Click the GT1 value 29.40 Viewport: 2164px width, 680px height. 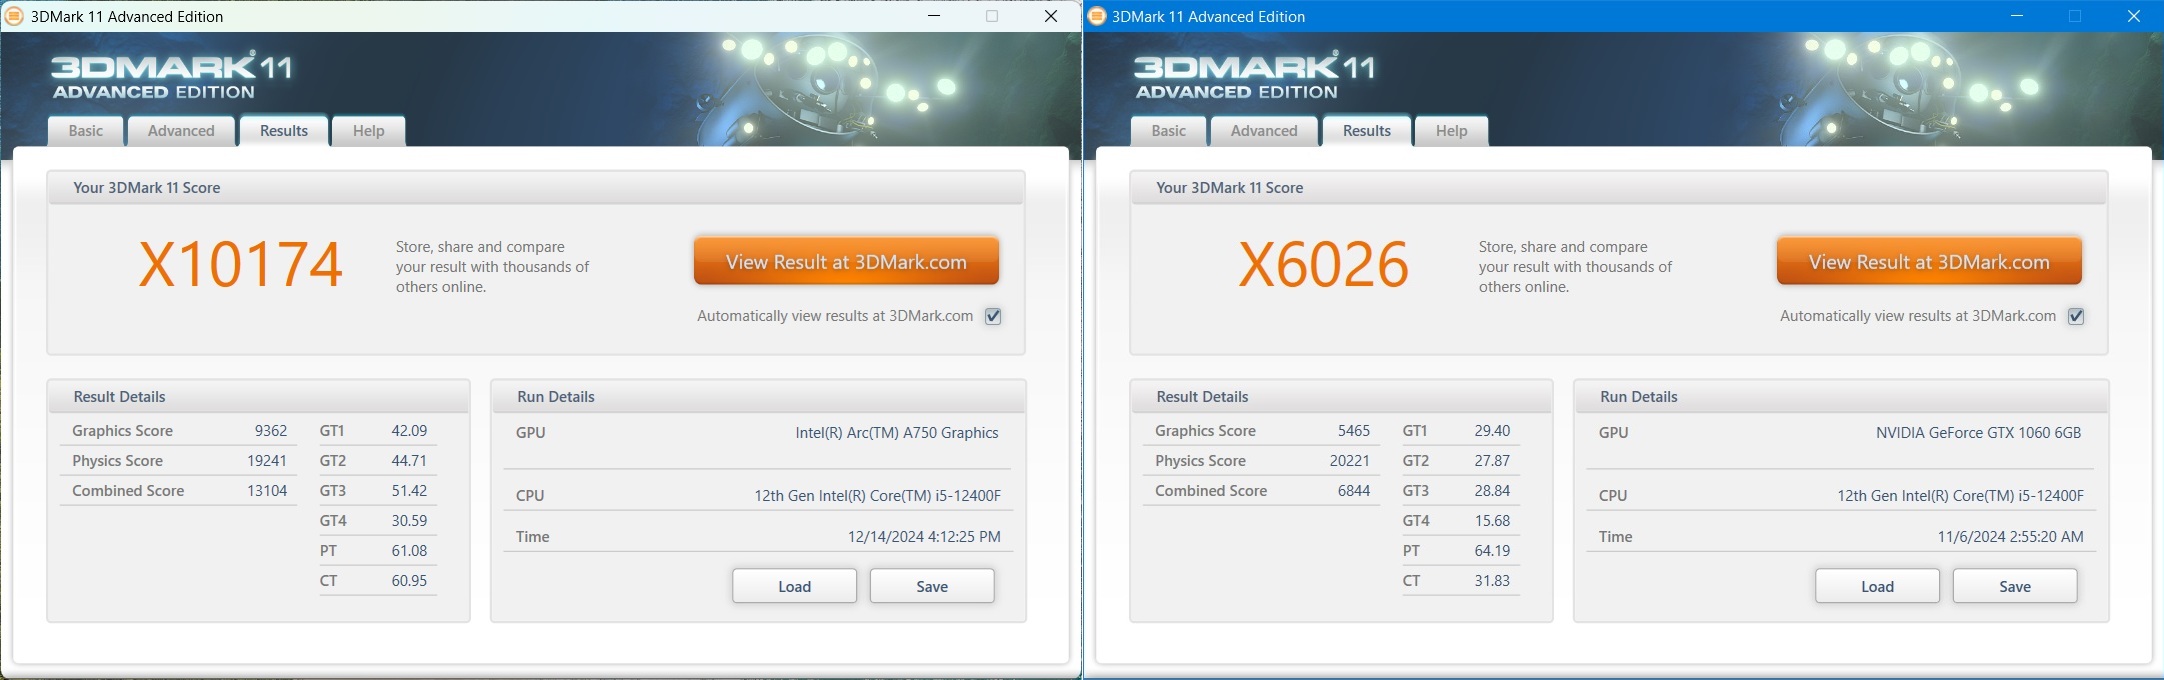tap(1492, 431)
